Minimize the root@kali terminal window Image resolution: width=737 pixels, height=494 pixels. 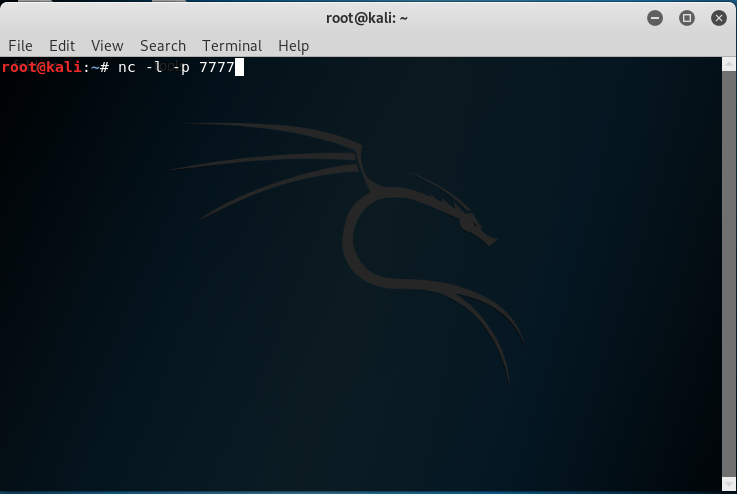pyautogui.click(x=655, y=18)
